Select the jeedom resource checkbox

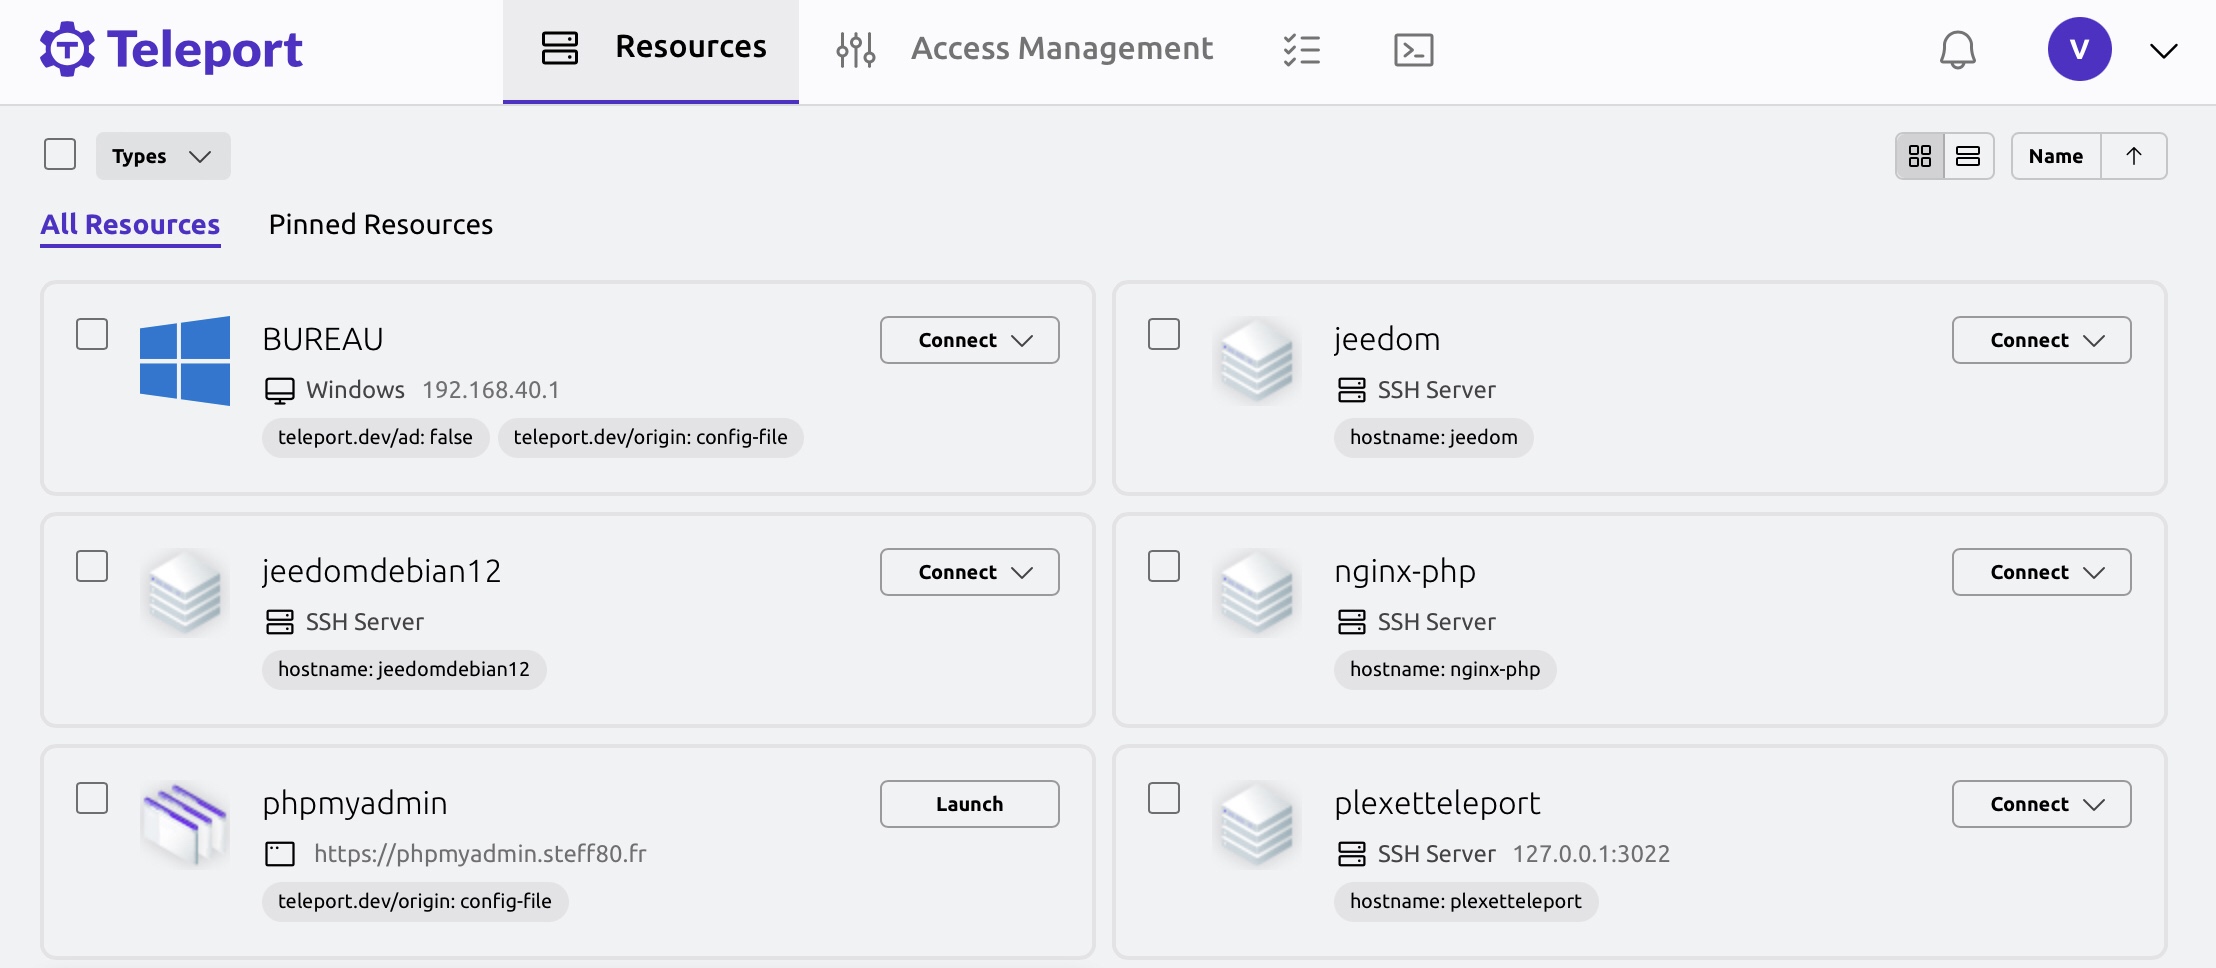point(1164,334)
